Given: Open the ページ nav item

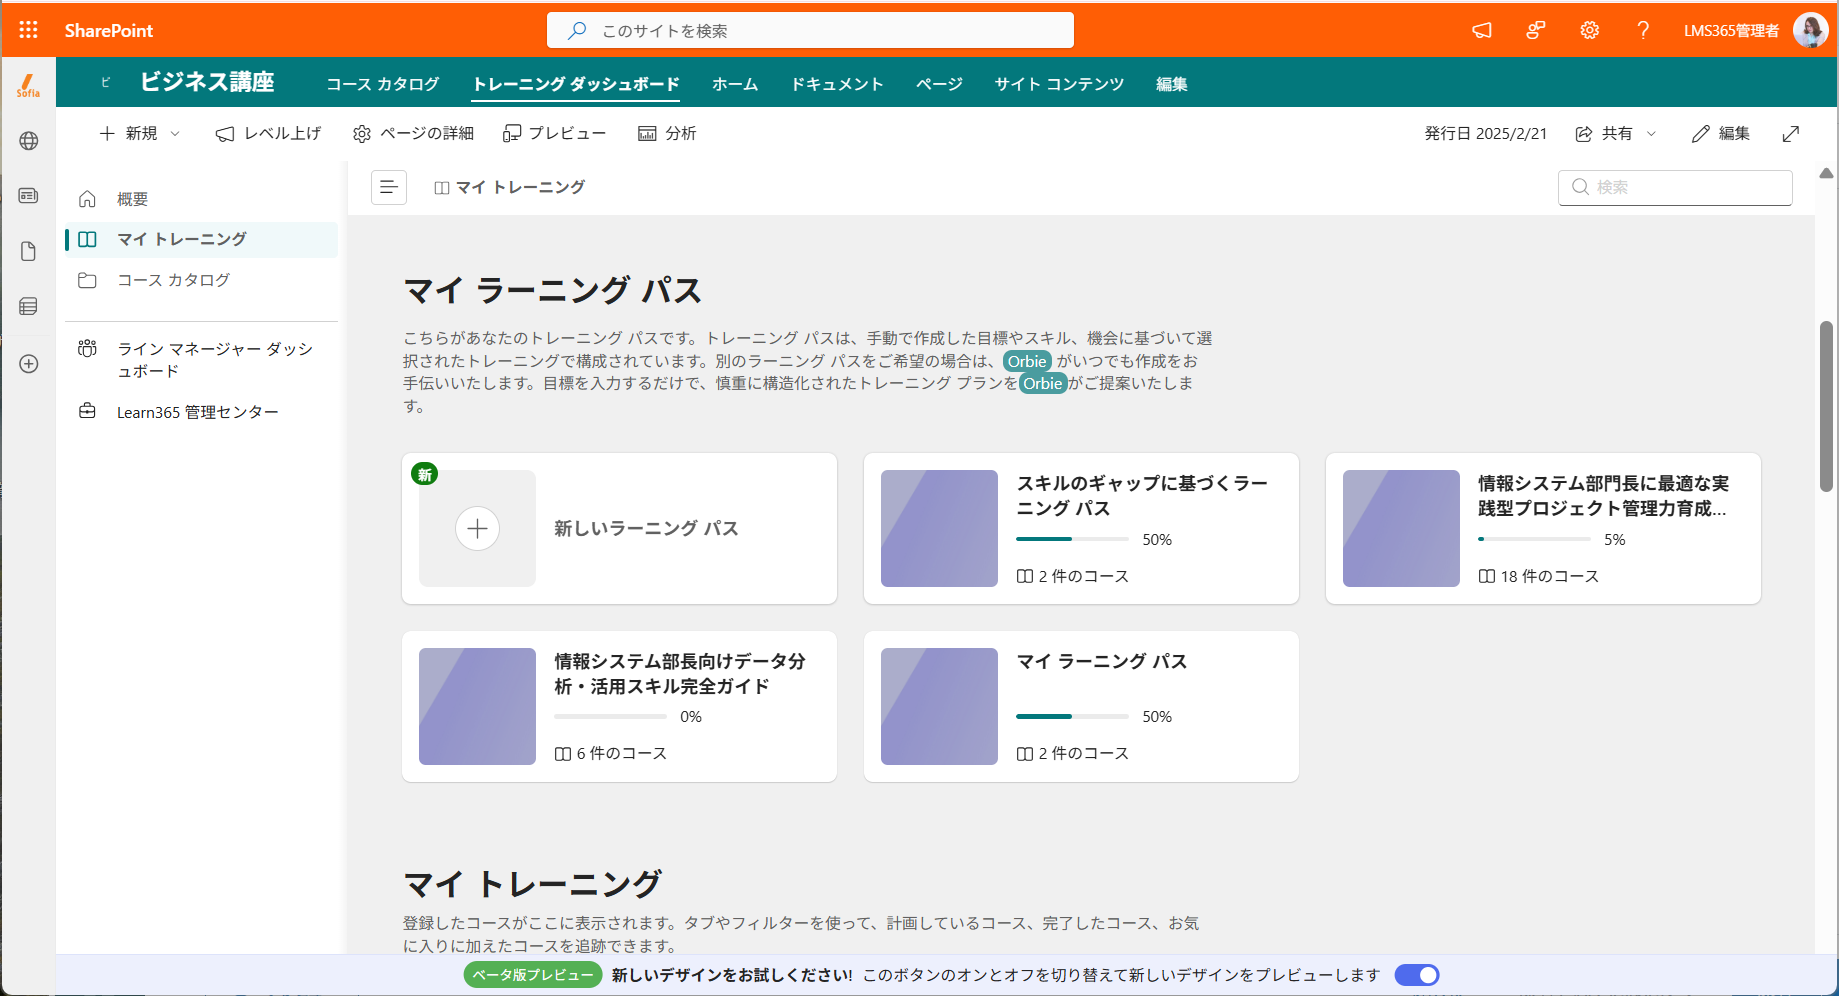Looking at the screenshot, I should (939, 84).
